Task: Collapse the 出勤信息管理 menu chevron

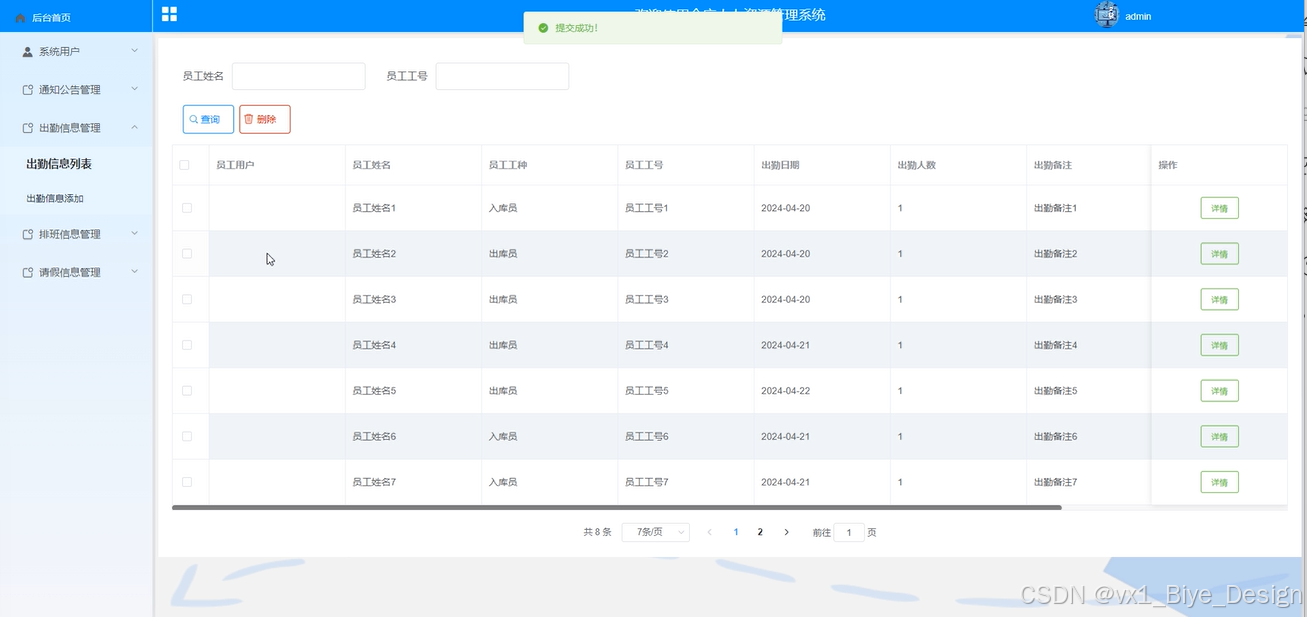Action: [135, 127]
